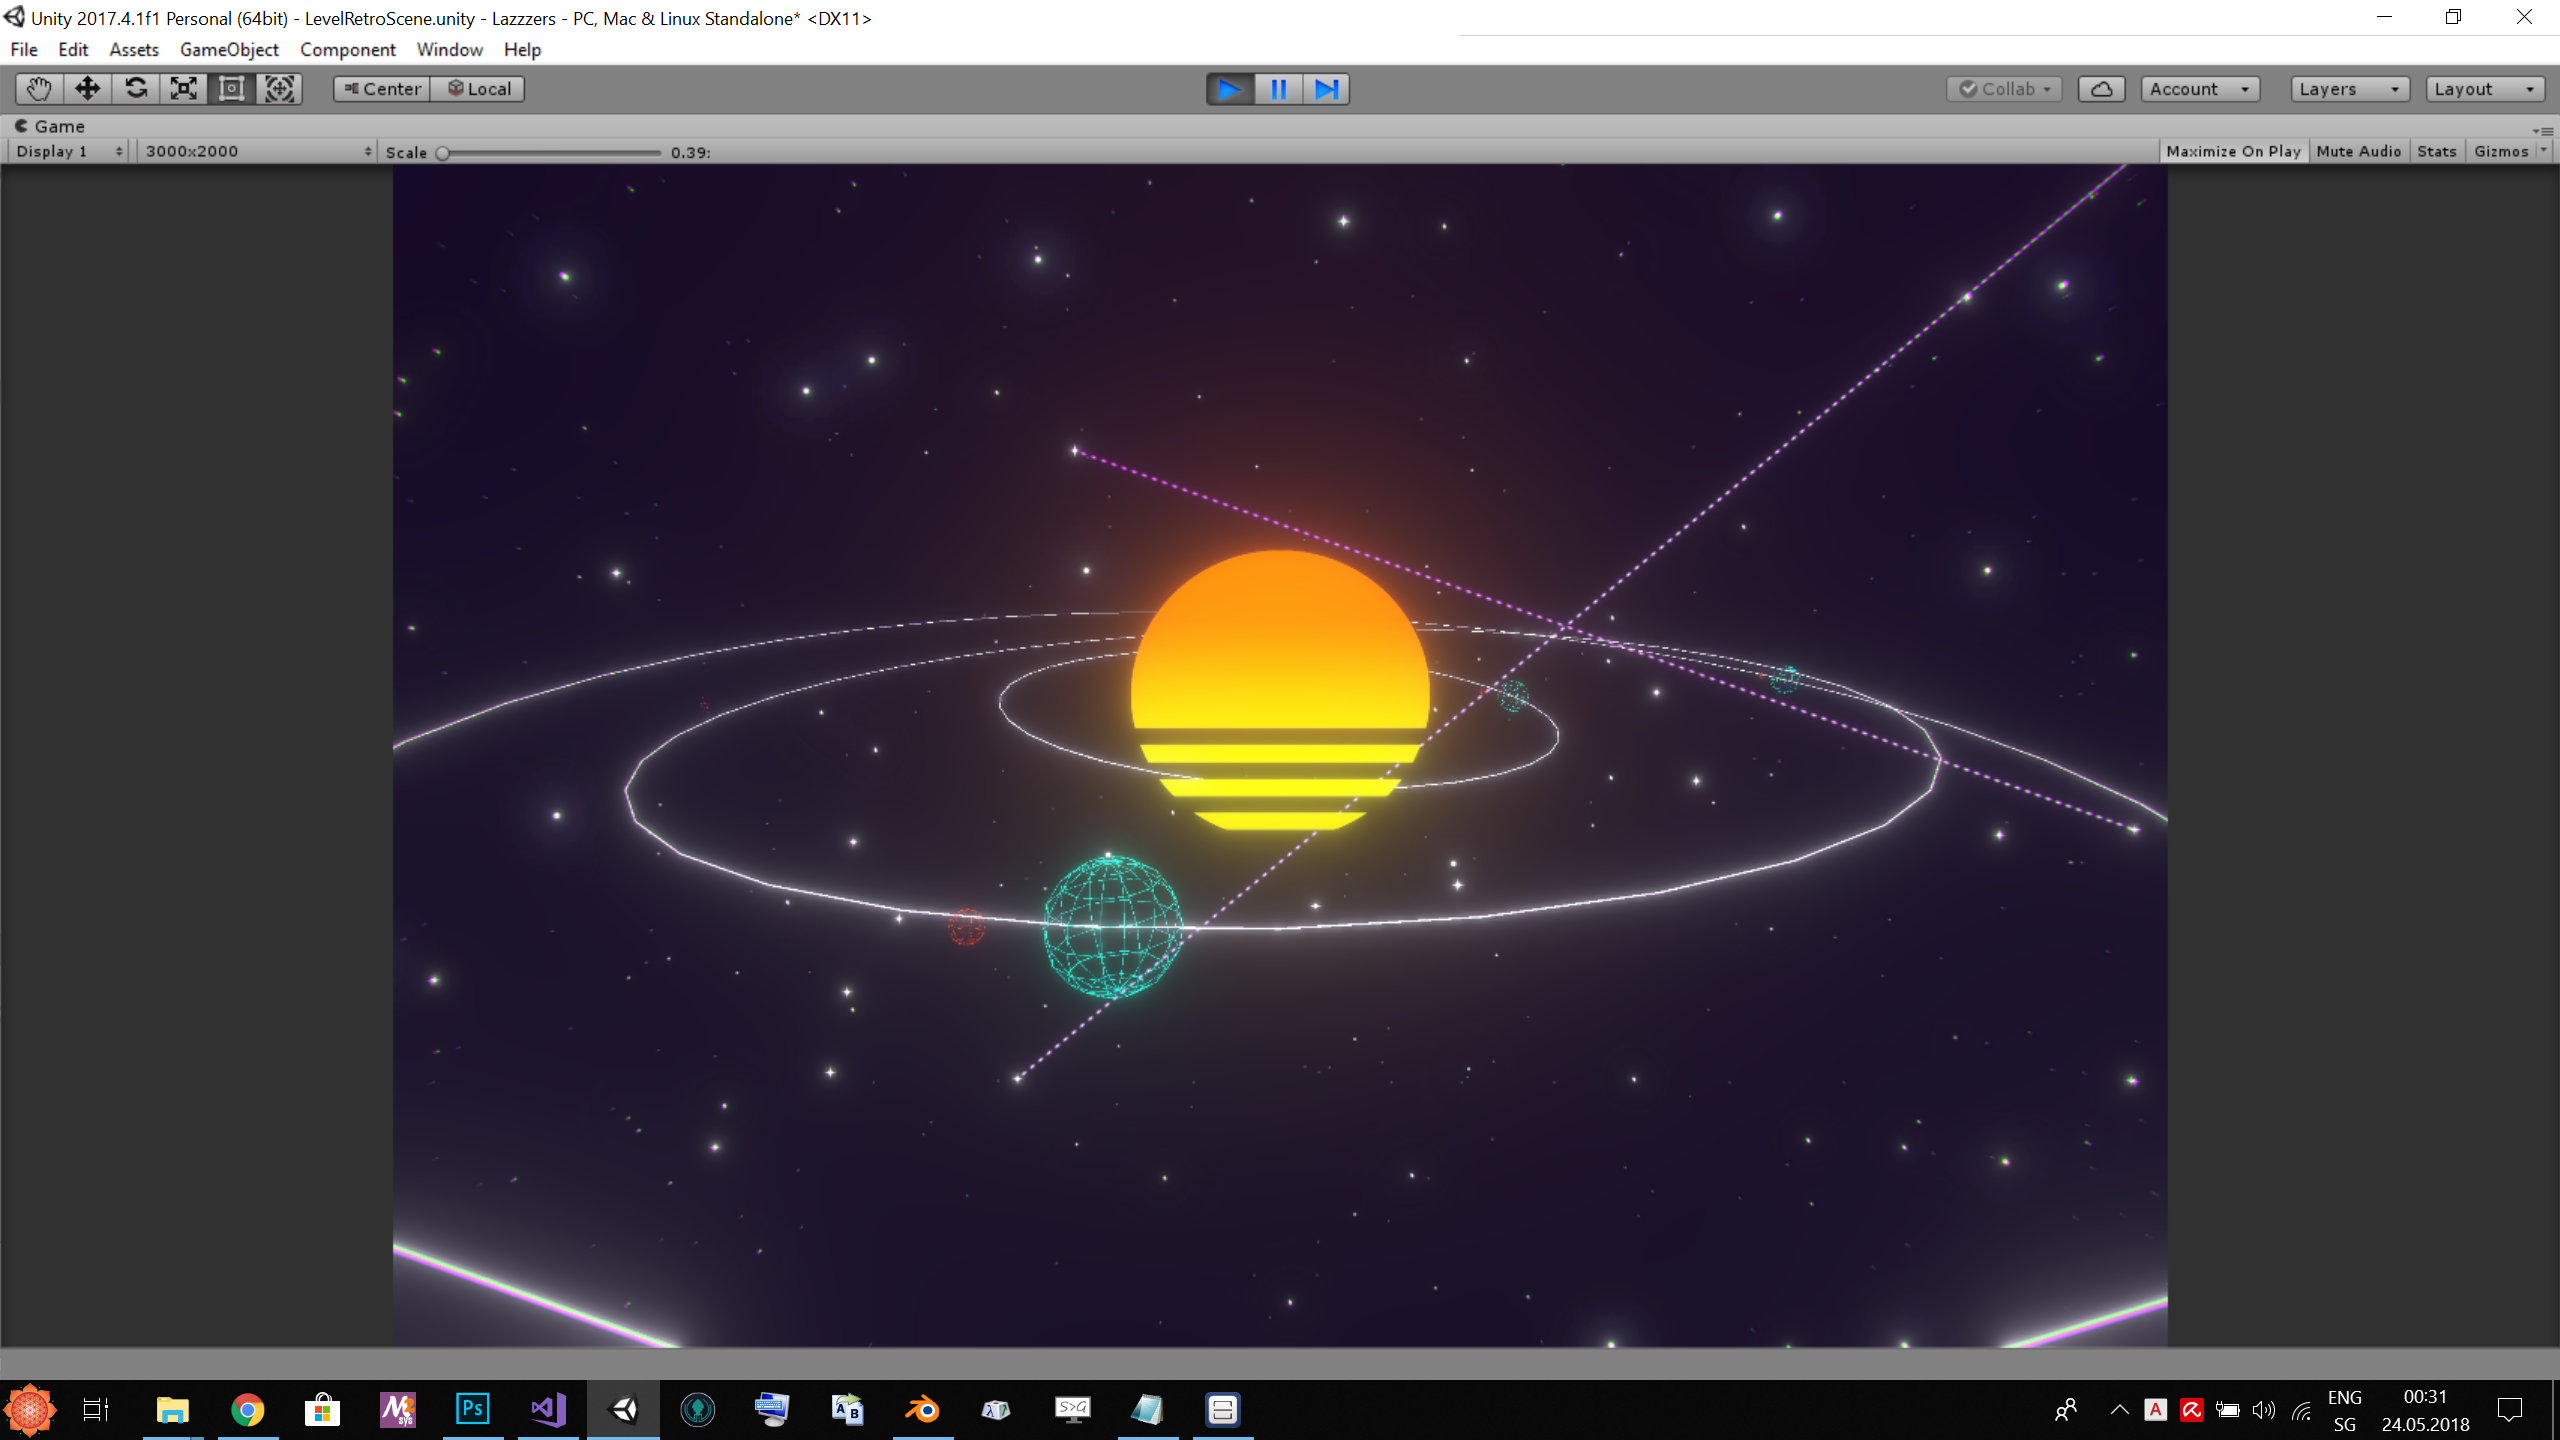Open the 3000x2000 resolution dropdown
Screen dimensions: 2560x1440
click(x=257, y=151)
